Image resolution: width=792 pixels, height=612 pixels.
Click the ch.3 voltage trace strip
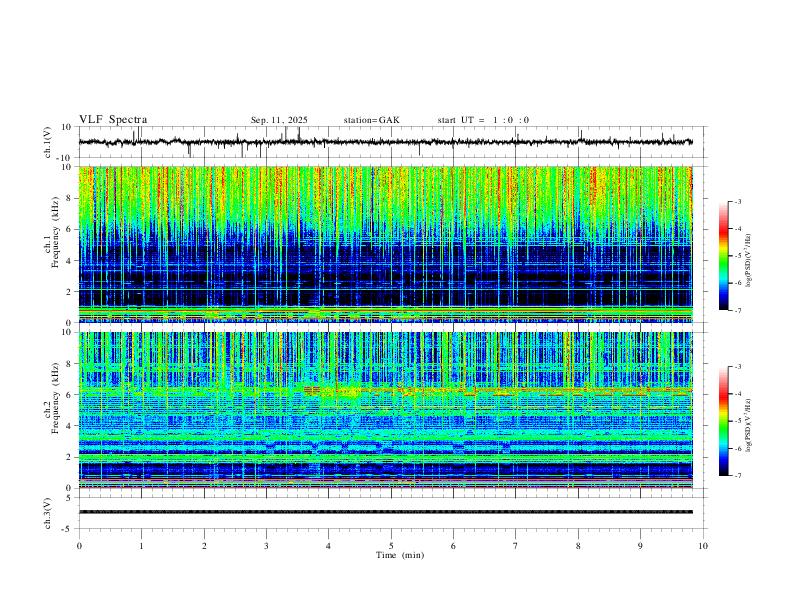(386, 512)
